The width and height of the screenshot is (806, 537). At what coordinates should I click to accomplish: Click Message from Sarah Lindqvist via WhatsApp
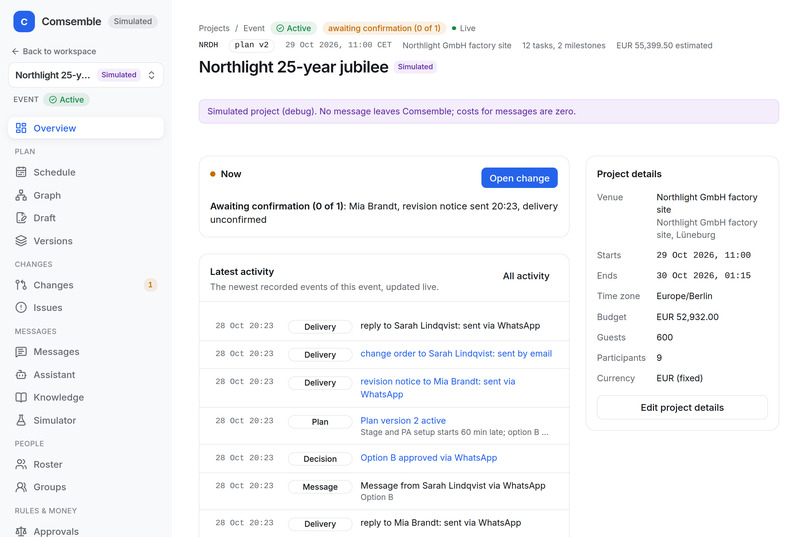coord(452,486)
